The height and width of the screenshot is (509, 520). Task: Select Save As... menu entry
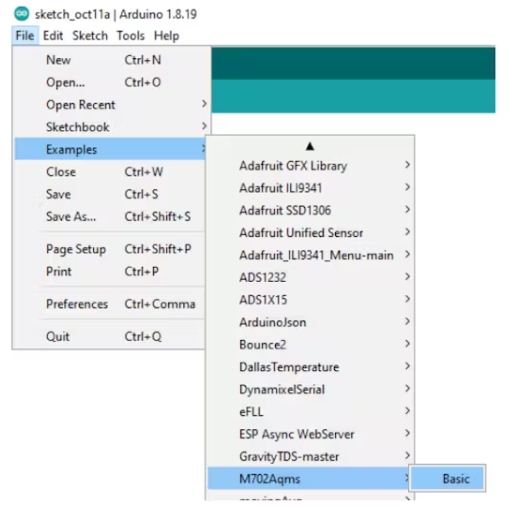(x=110, y=216)
